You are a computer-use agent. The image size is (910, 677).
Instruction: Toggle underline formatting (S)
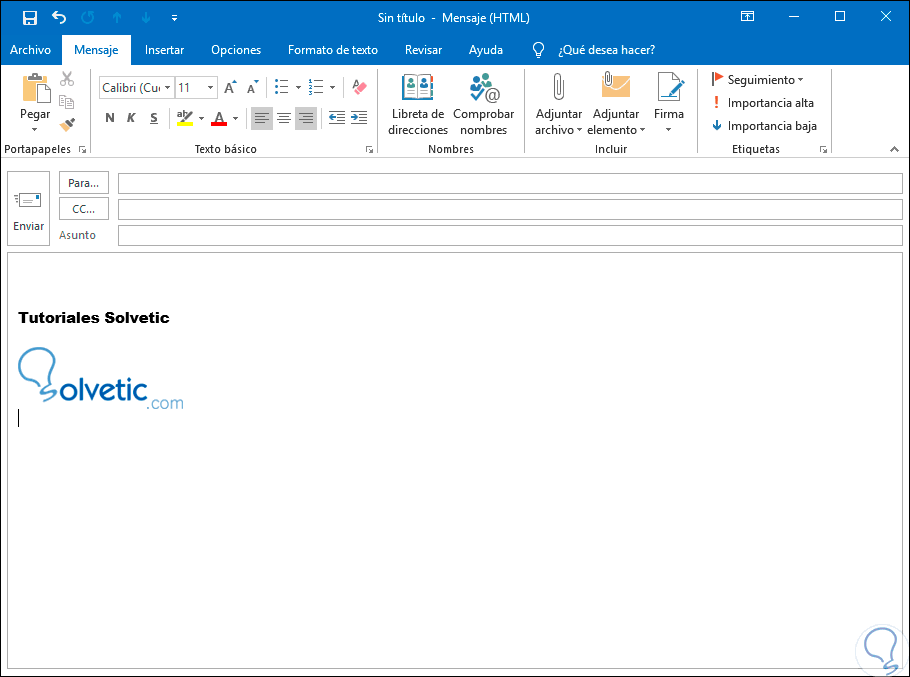tap(153, 118)
